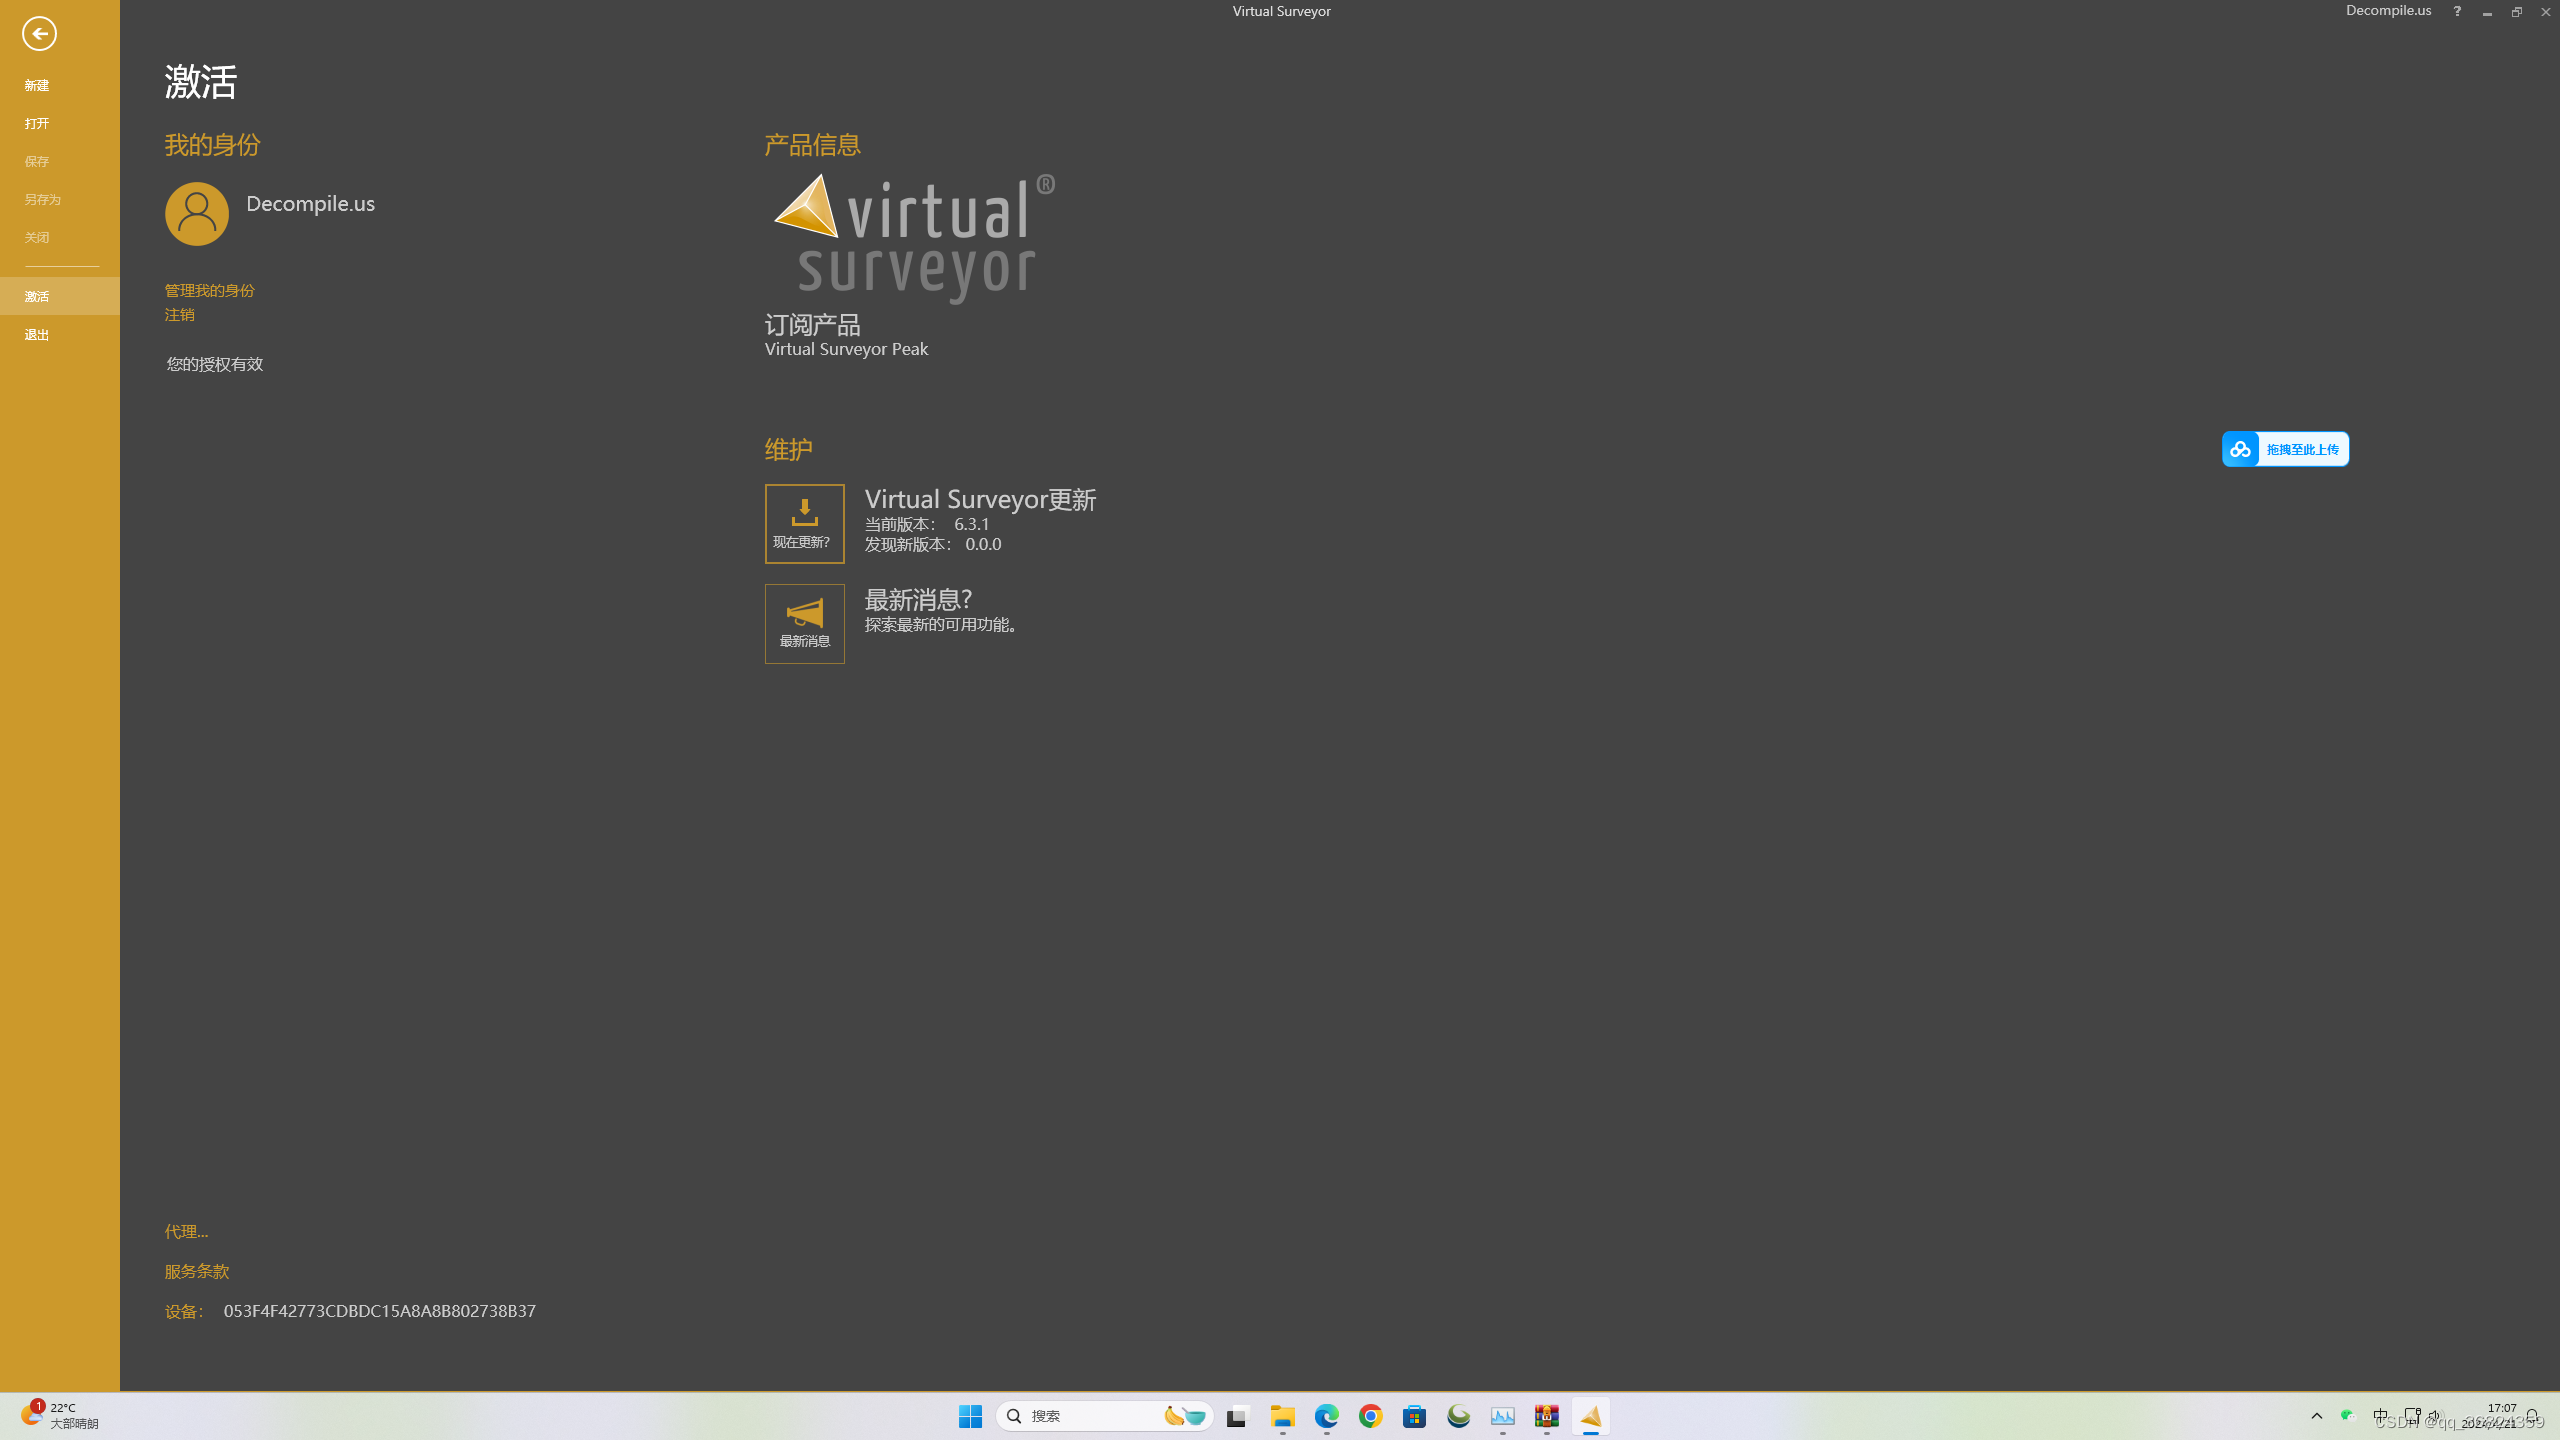Open the 管理我的身份 link
2560x1440 pixels.
(x=209, y=290)
